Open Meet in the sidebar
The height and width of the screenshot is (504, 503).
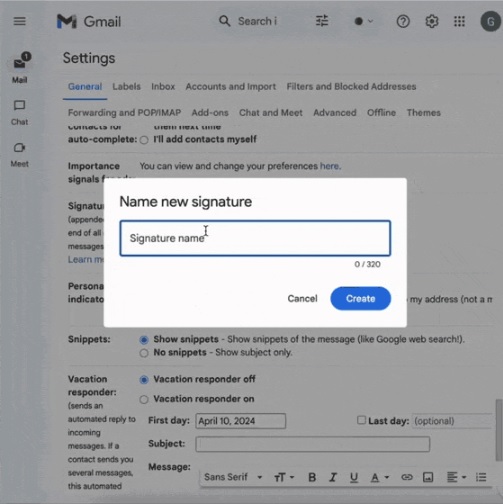[19, 155]
